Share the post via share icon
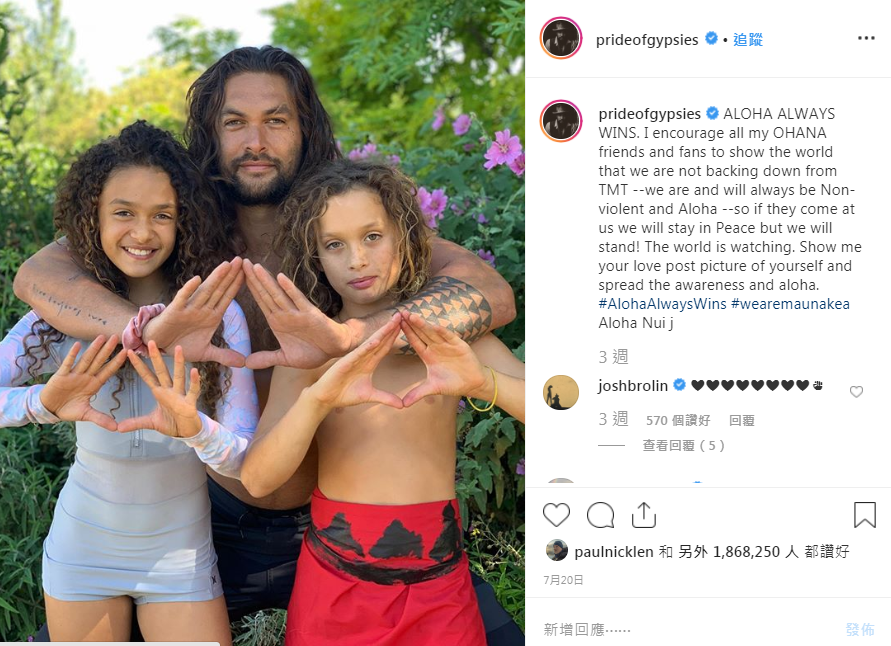This screenshot has width=891, height=646. coord(644,515)
